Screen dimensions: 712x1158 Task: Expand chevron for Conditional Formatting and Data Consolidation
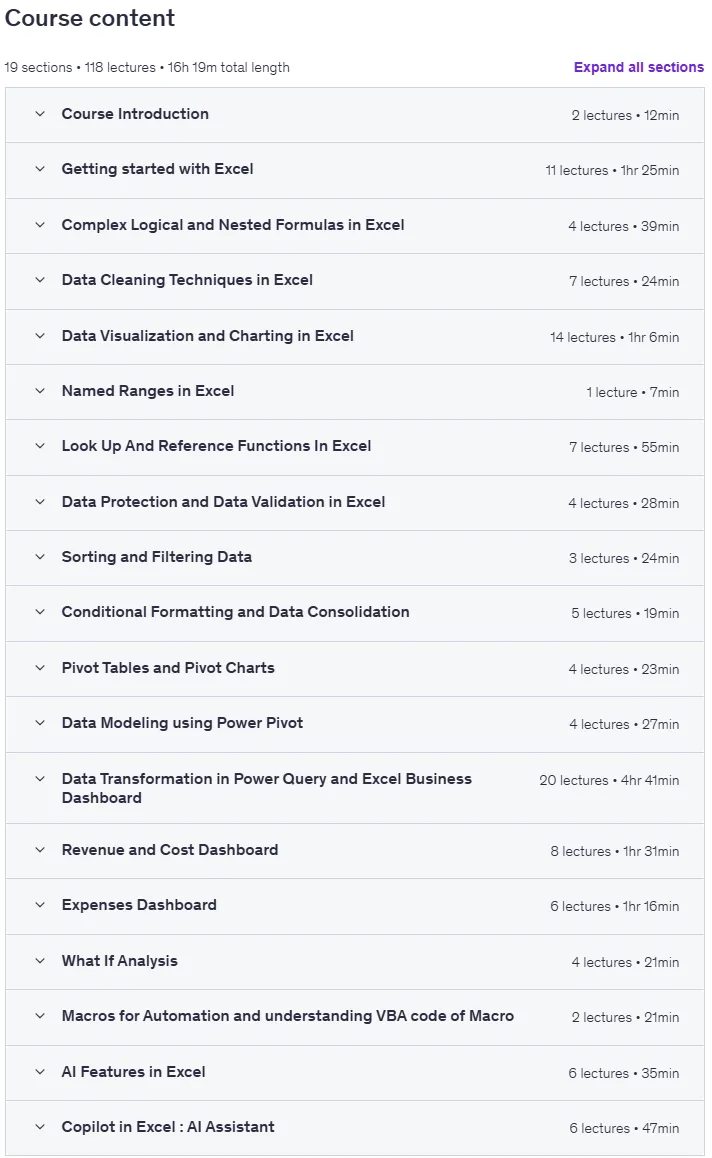[40, 612]
